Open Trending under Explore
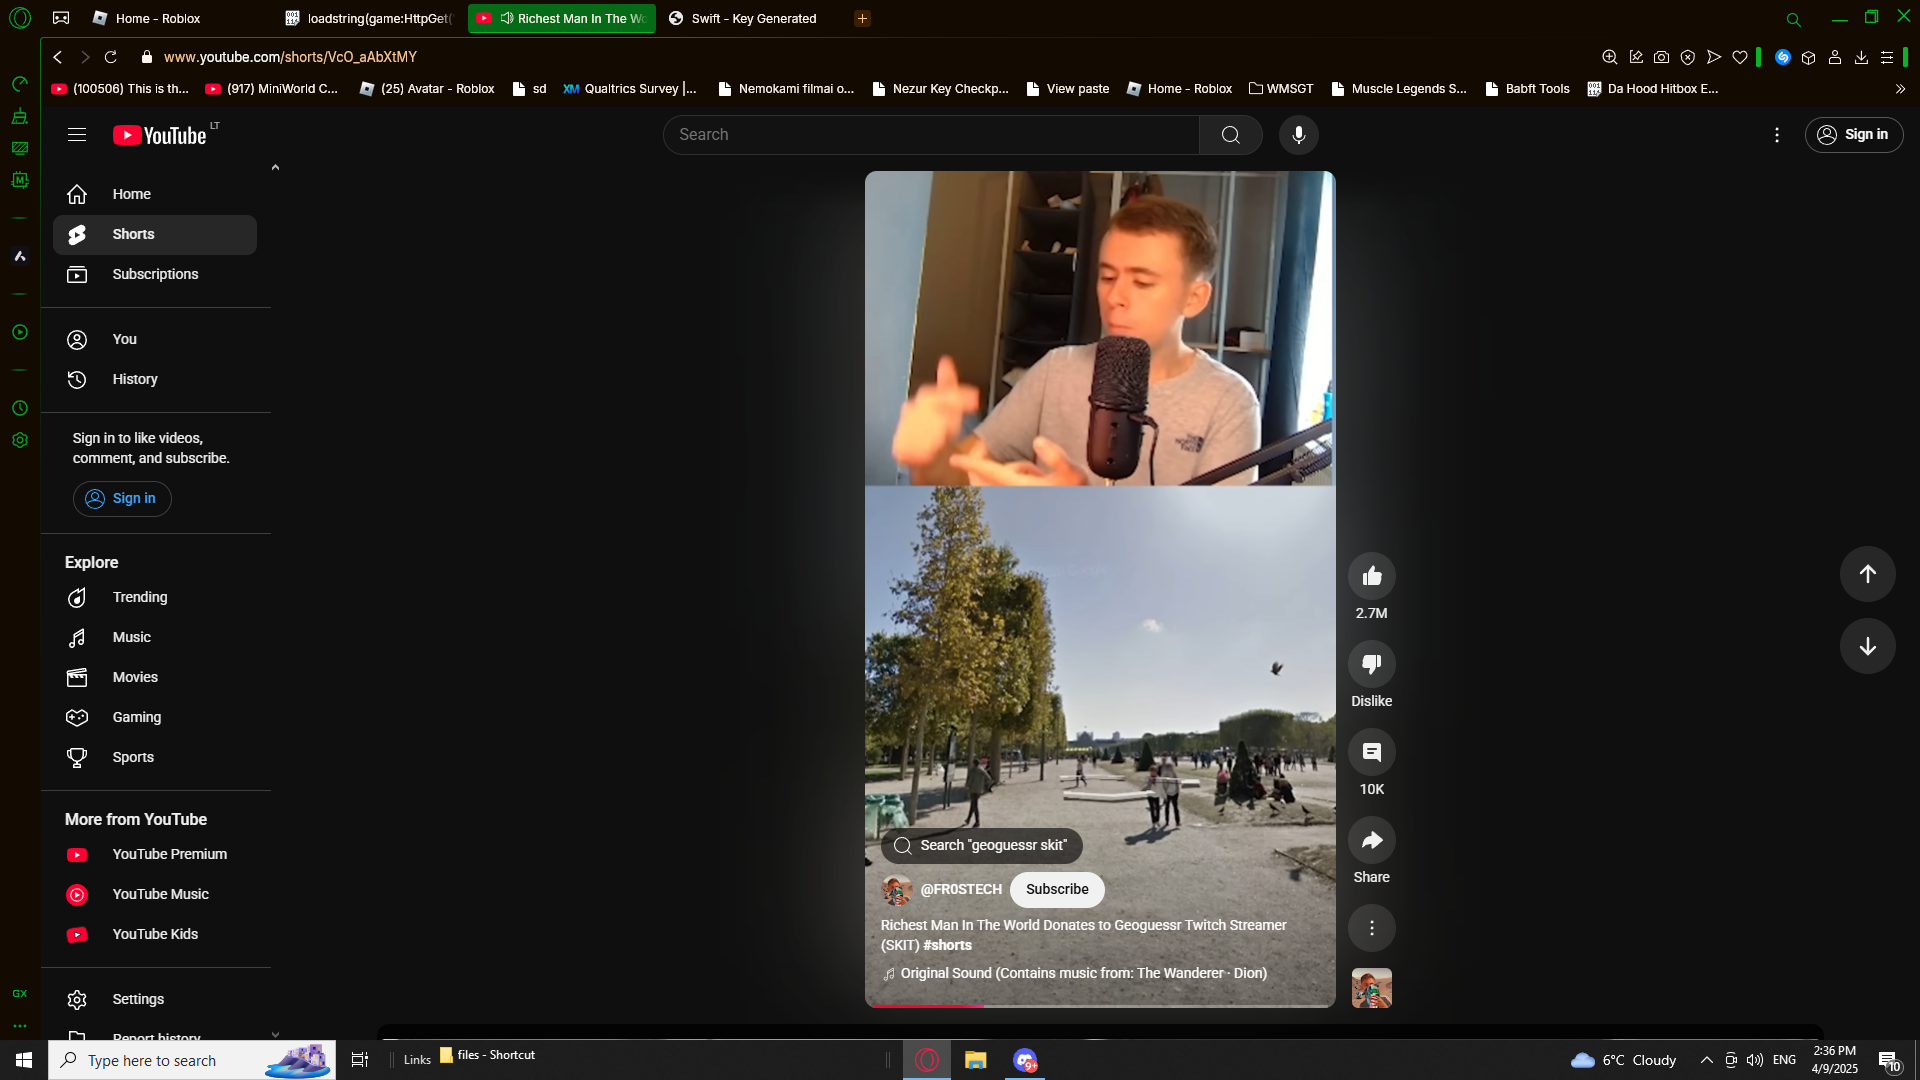This screenshot has height=1080, width=1920. click(x=155, y=598)
